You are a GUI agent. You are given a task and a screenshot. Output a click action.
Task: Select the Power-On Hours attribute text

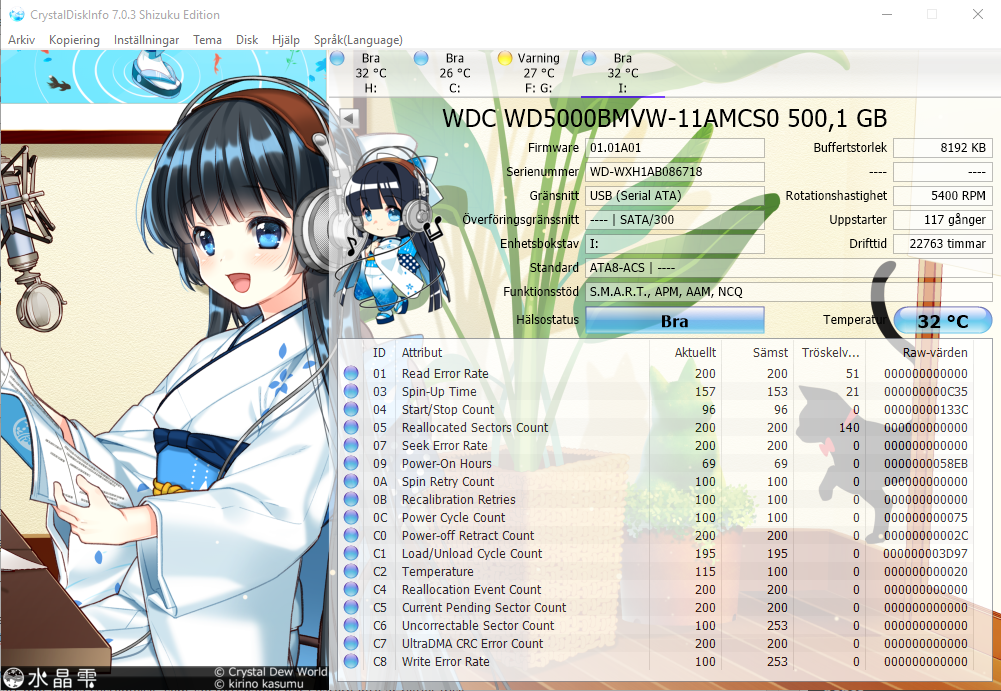[x=446, y=464]
